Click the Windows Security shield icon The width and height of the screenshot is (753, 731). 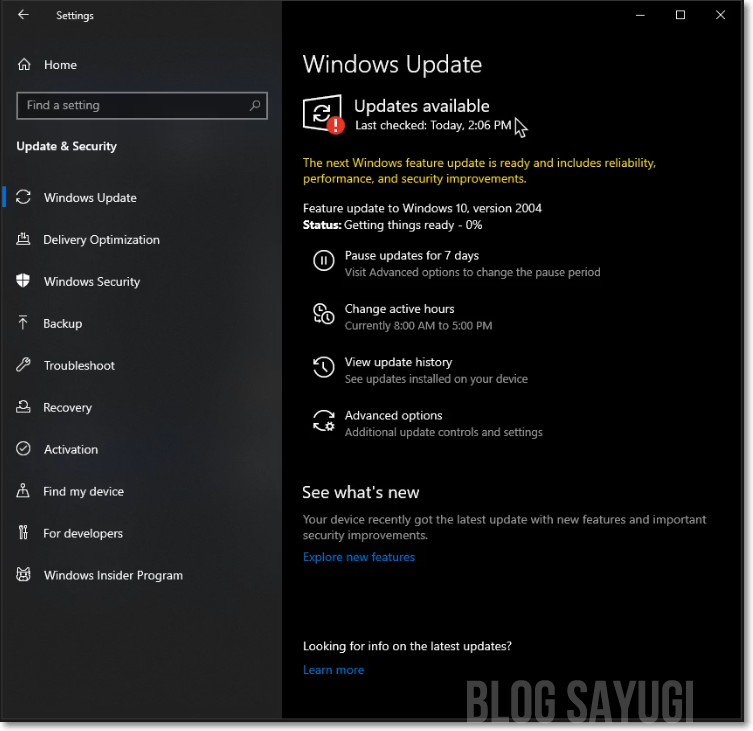click(x=23, y=280)
